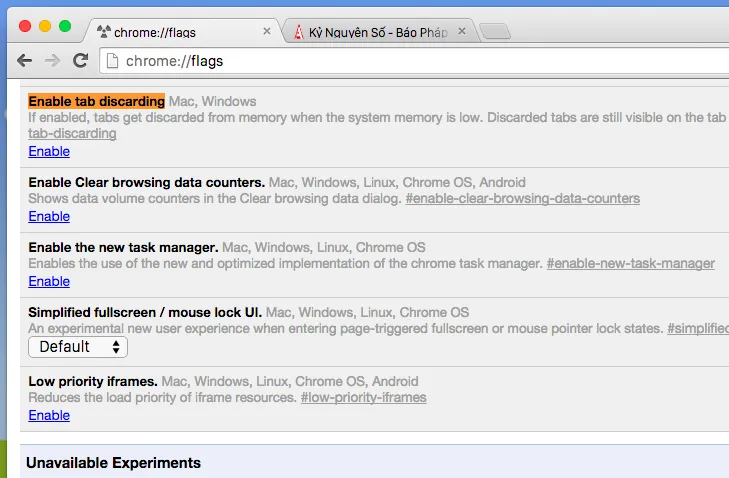Focus the chrome://flags address bar
Screen dimensions: 729x478
(414, 61)
